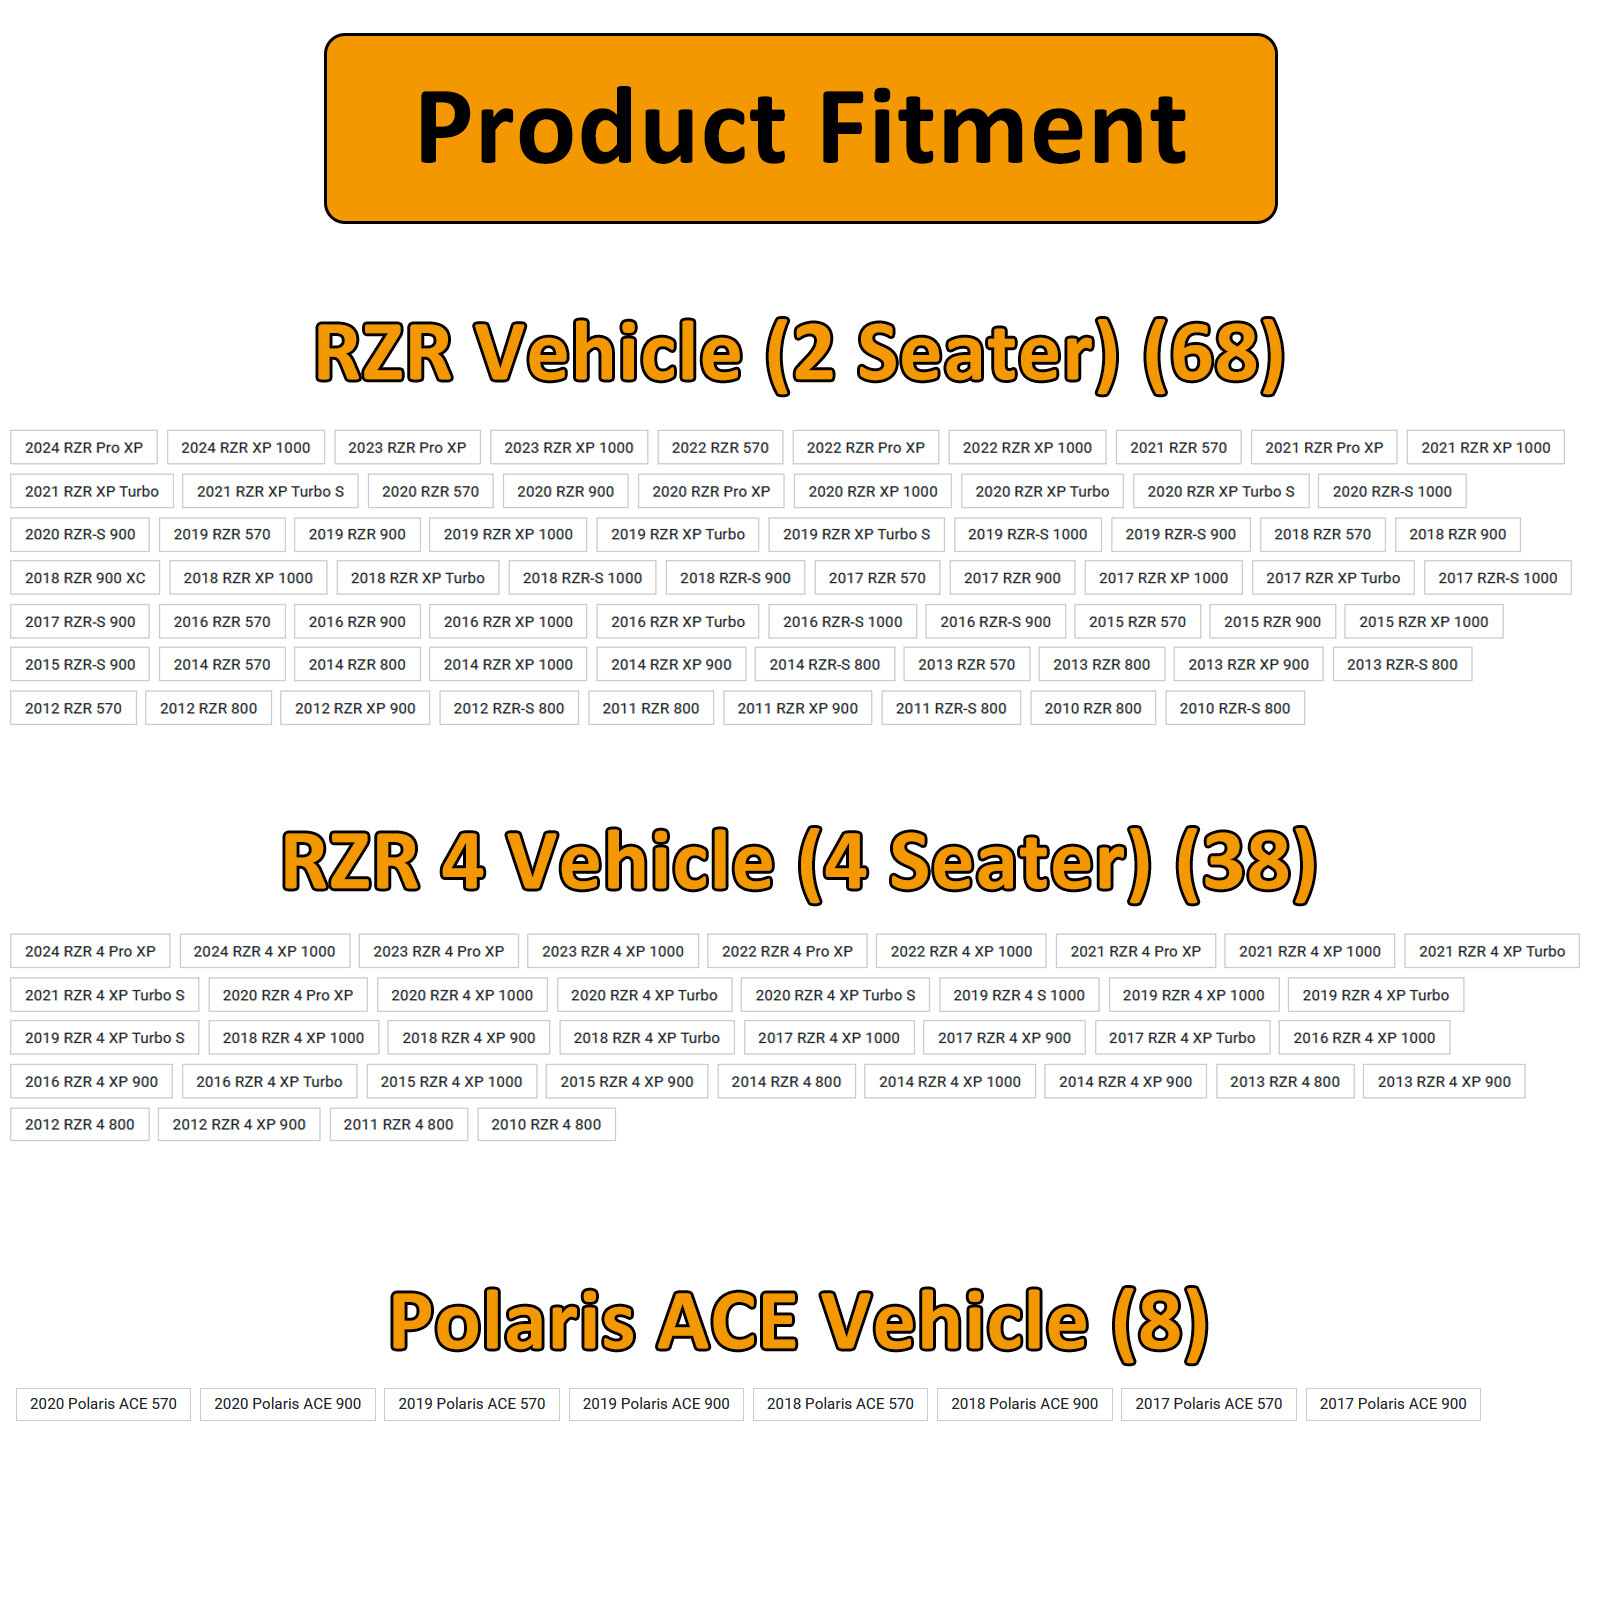
Task: Click the 2017 Polaris ACE 900 tag
Action: coord(1393,1404)
